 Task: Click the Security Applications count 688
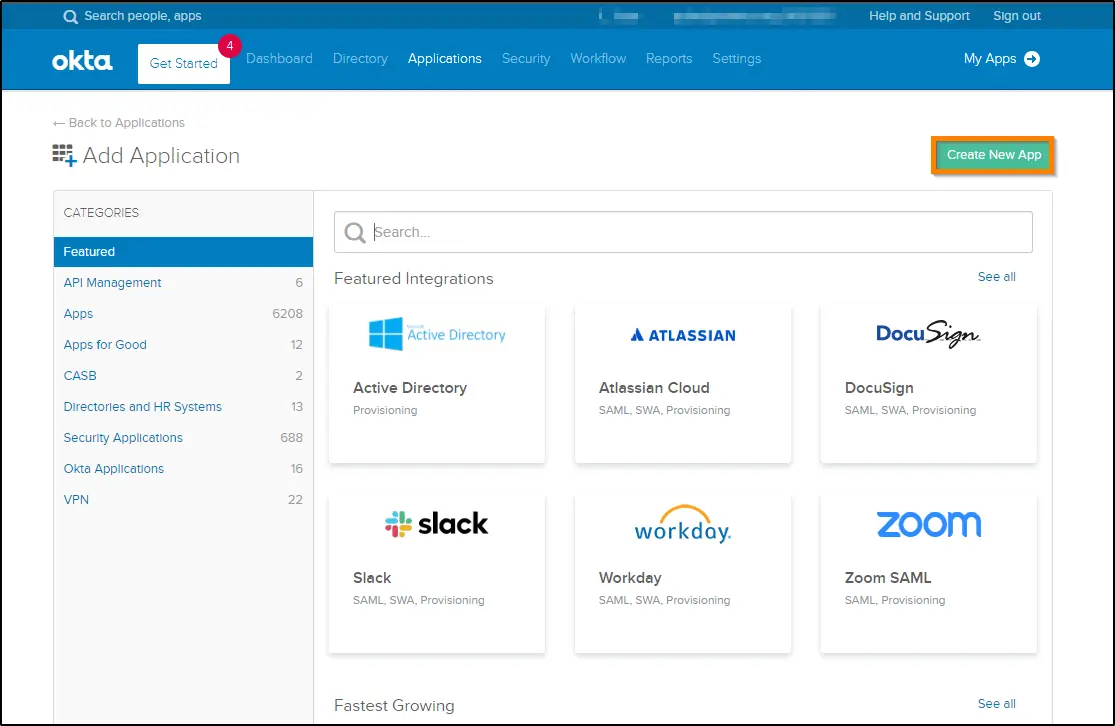coord(292,438)
